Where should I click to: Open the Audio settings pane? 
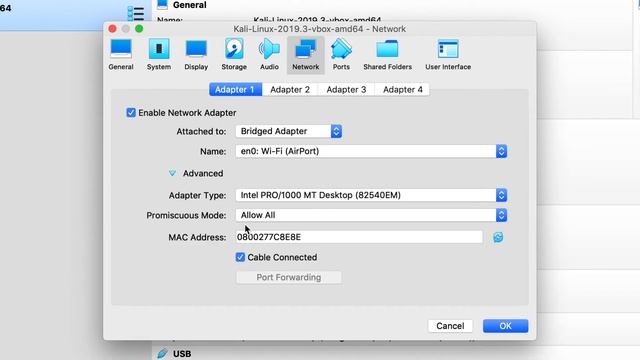(269, 55)
